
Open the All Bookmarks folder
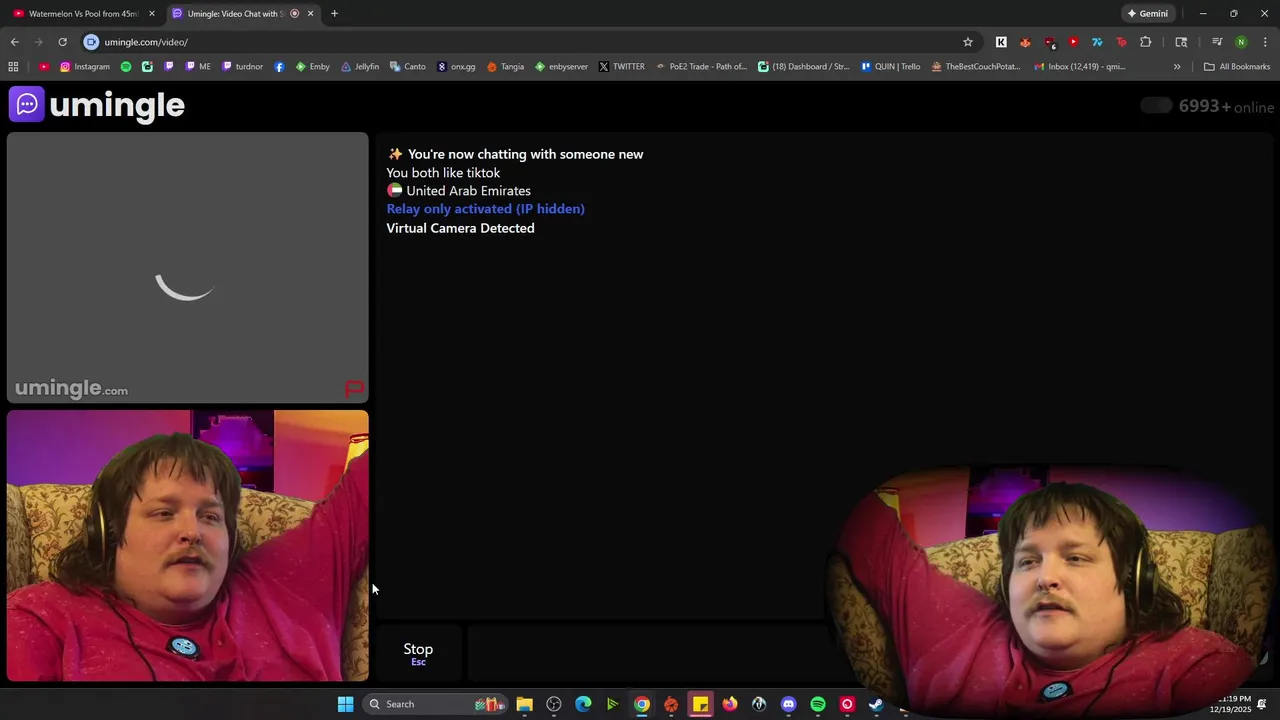pyautogui.click(x=1237, y=67)
